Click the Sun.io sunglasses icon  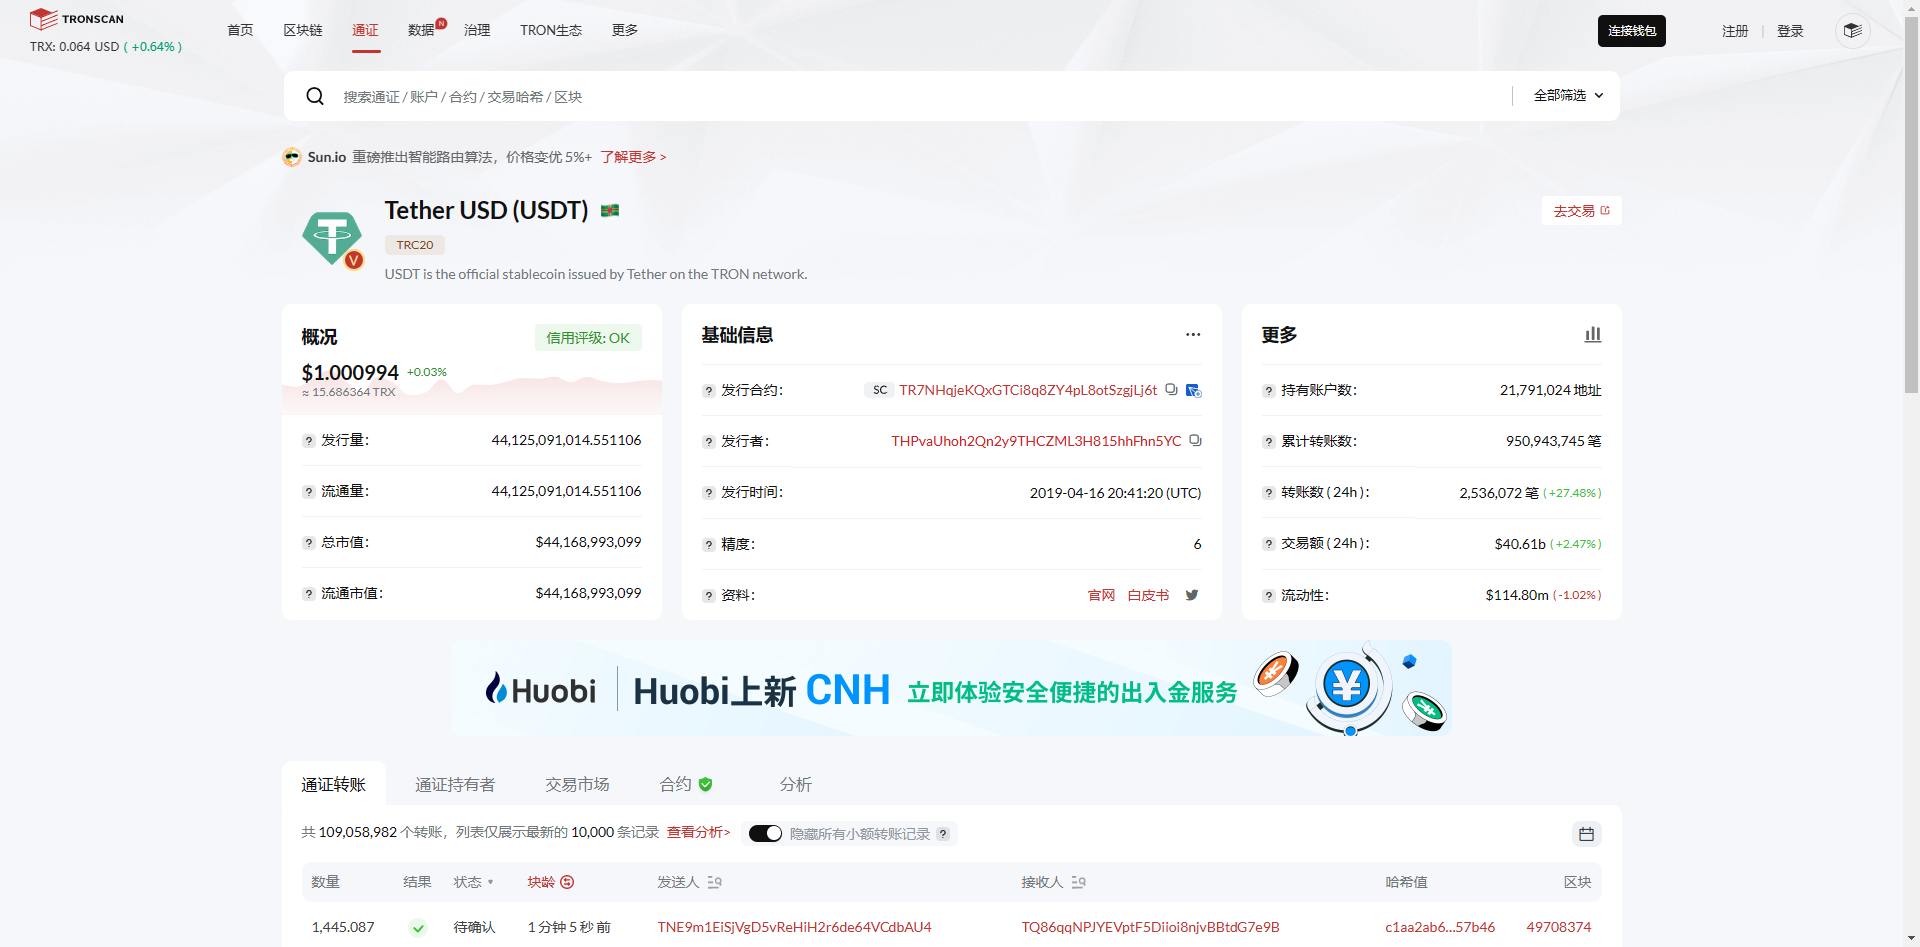(x=292, y=157)
